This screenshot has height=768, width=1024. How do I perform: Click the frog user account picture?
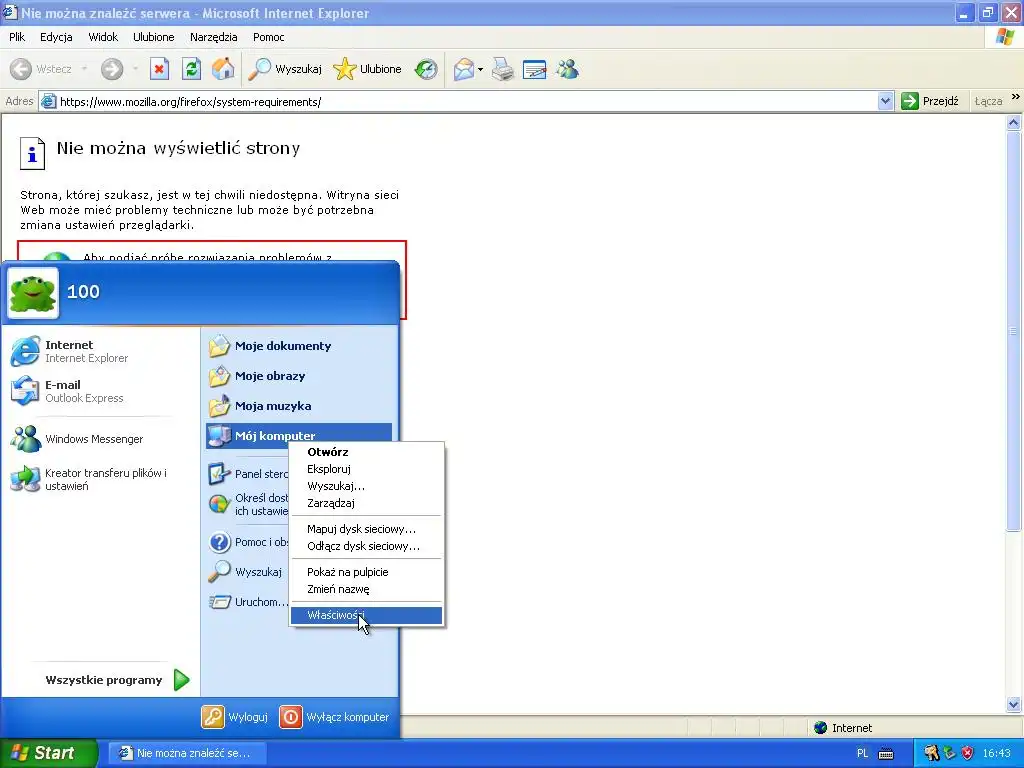click(x=33, y=293)
